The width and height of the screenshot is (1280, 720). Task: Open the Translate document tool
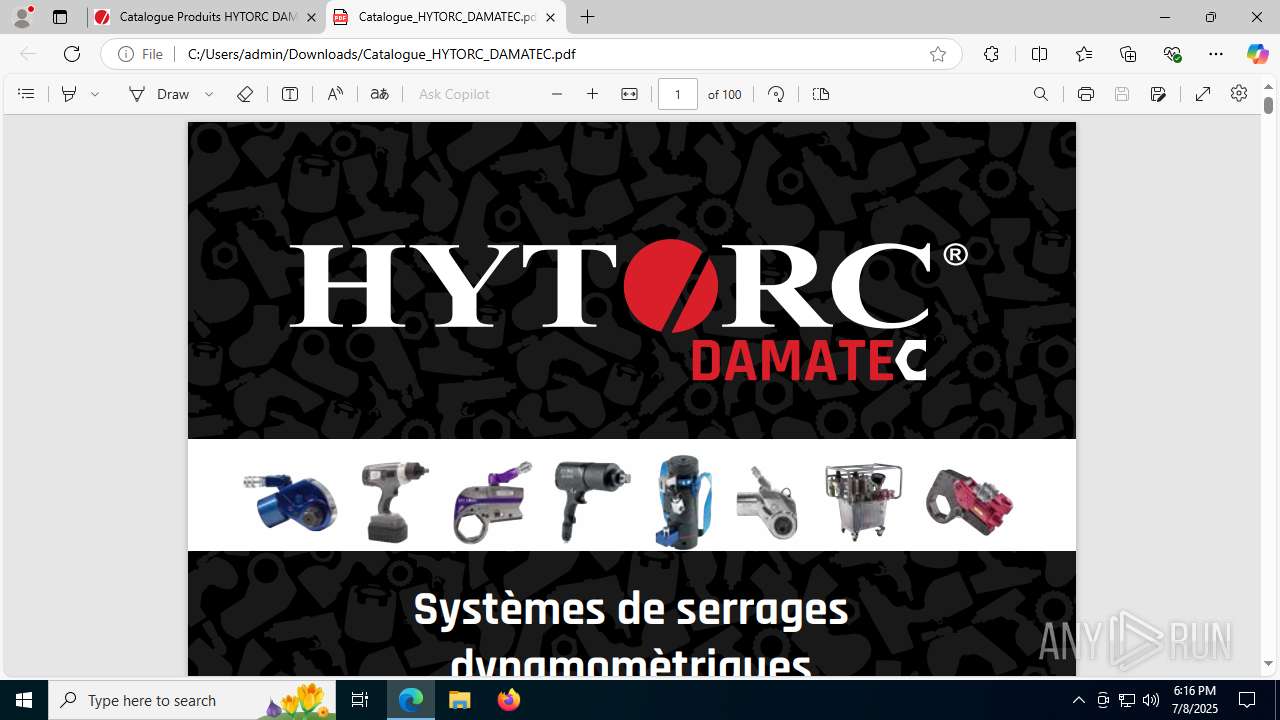coord(379,94)
